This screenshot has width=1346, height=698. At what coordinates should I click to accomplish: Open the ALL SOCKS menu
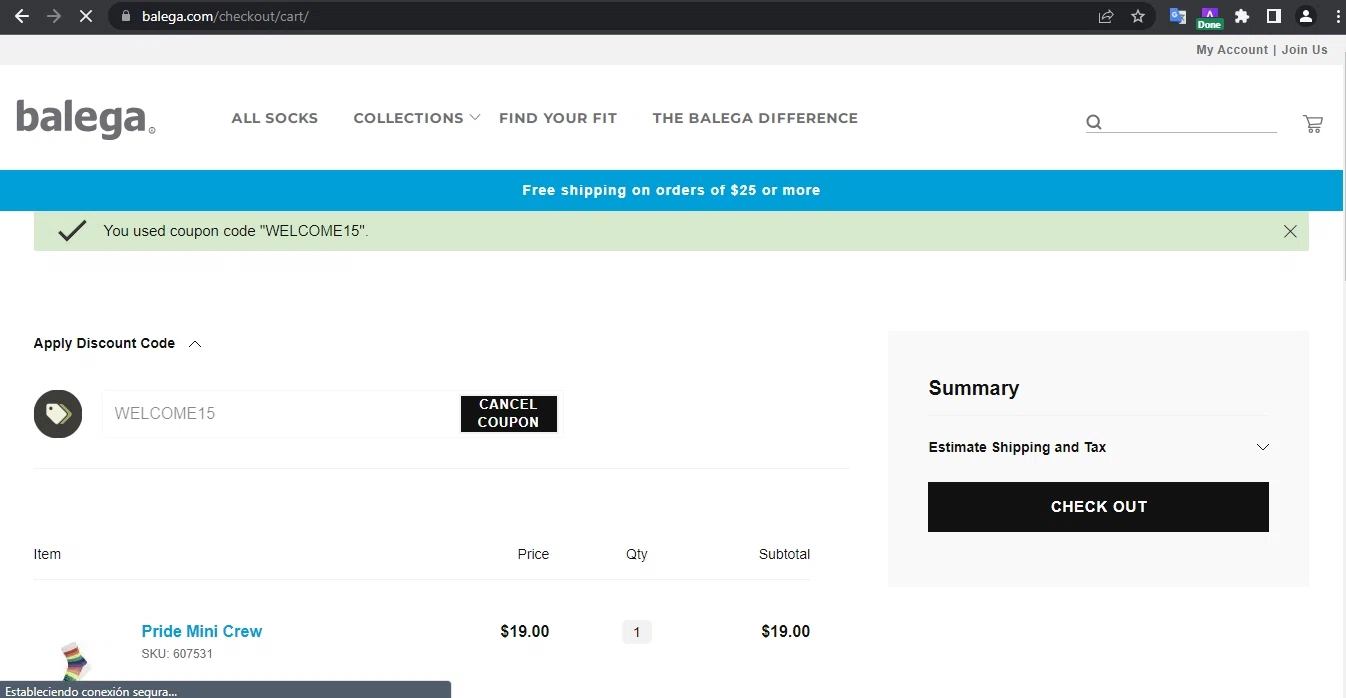coord(275,118)
